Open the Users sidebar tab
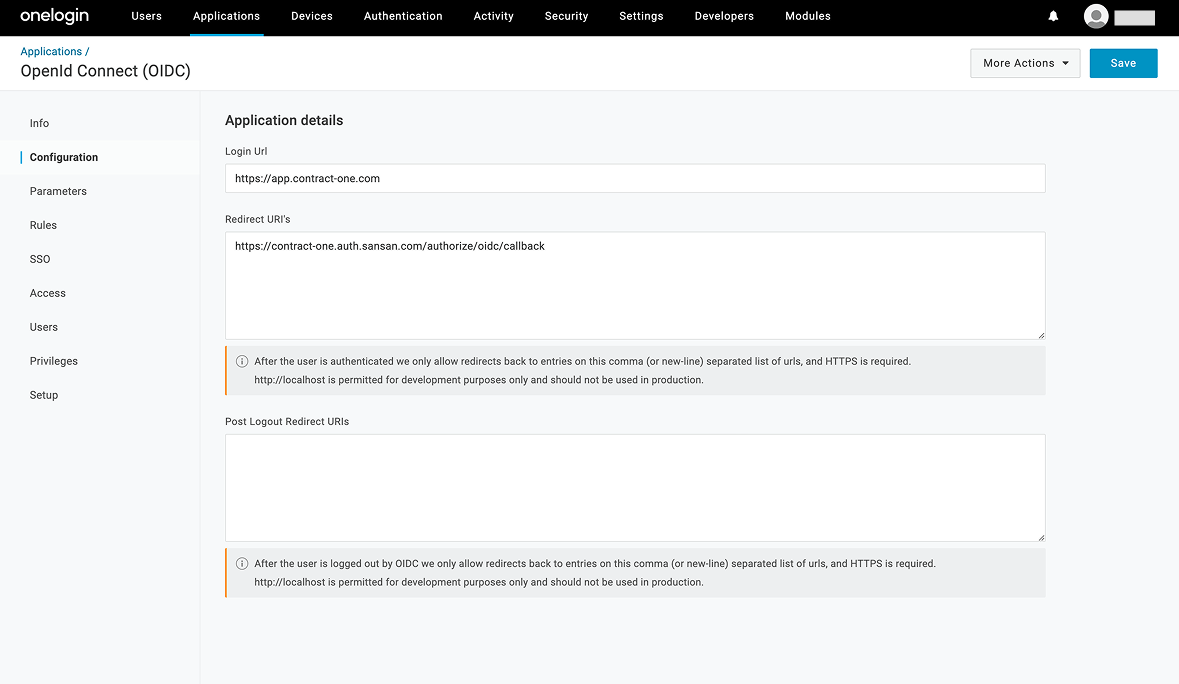The width and height of the screenshot is (1179, 684). [x=44, y=327]
